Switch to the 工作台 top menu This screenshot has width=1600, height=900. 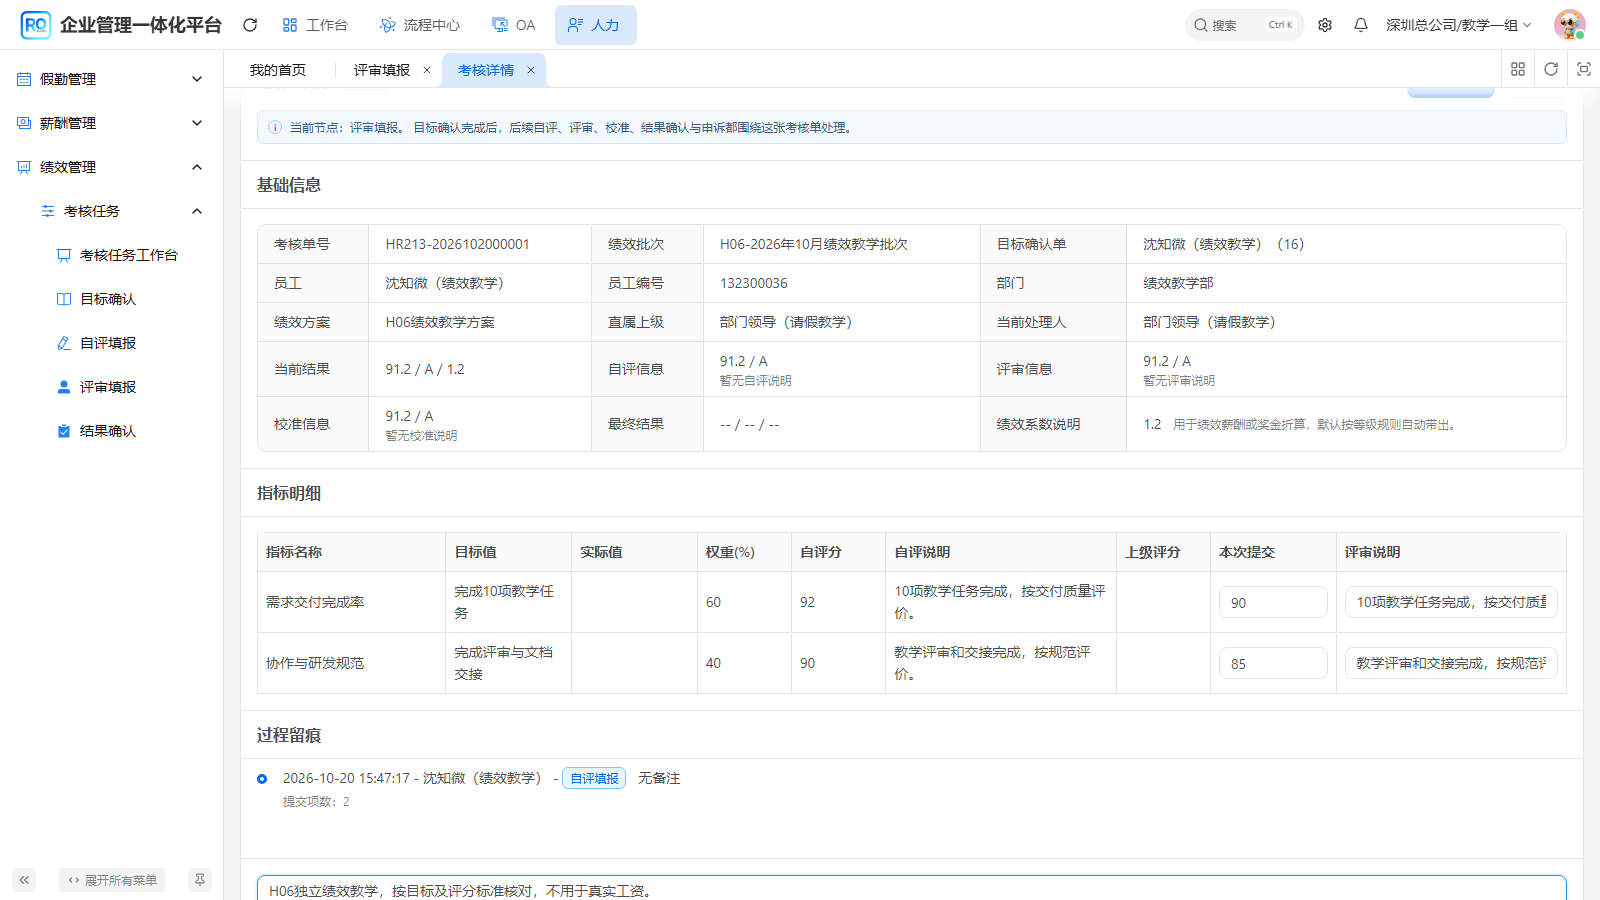[x=315, y=25]
